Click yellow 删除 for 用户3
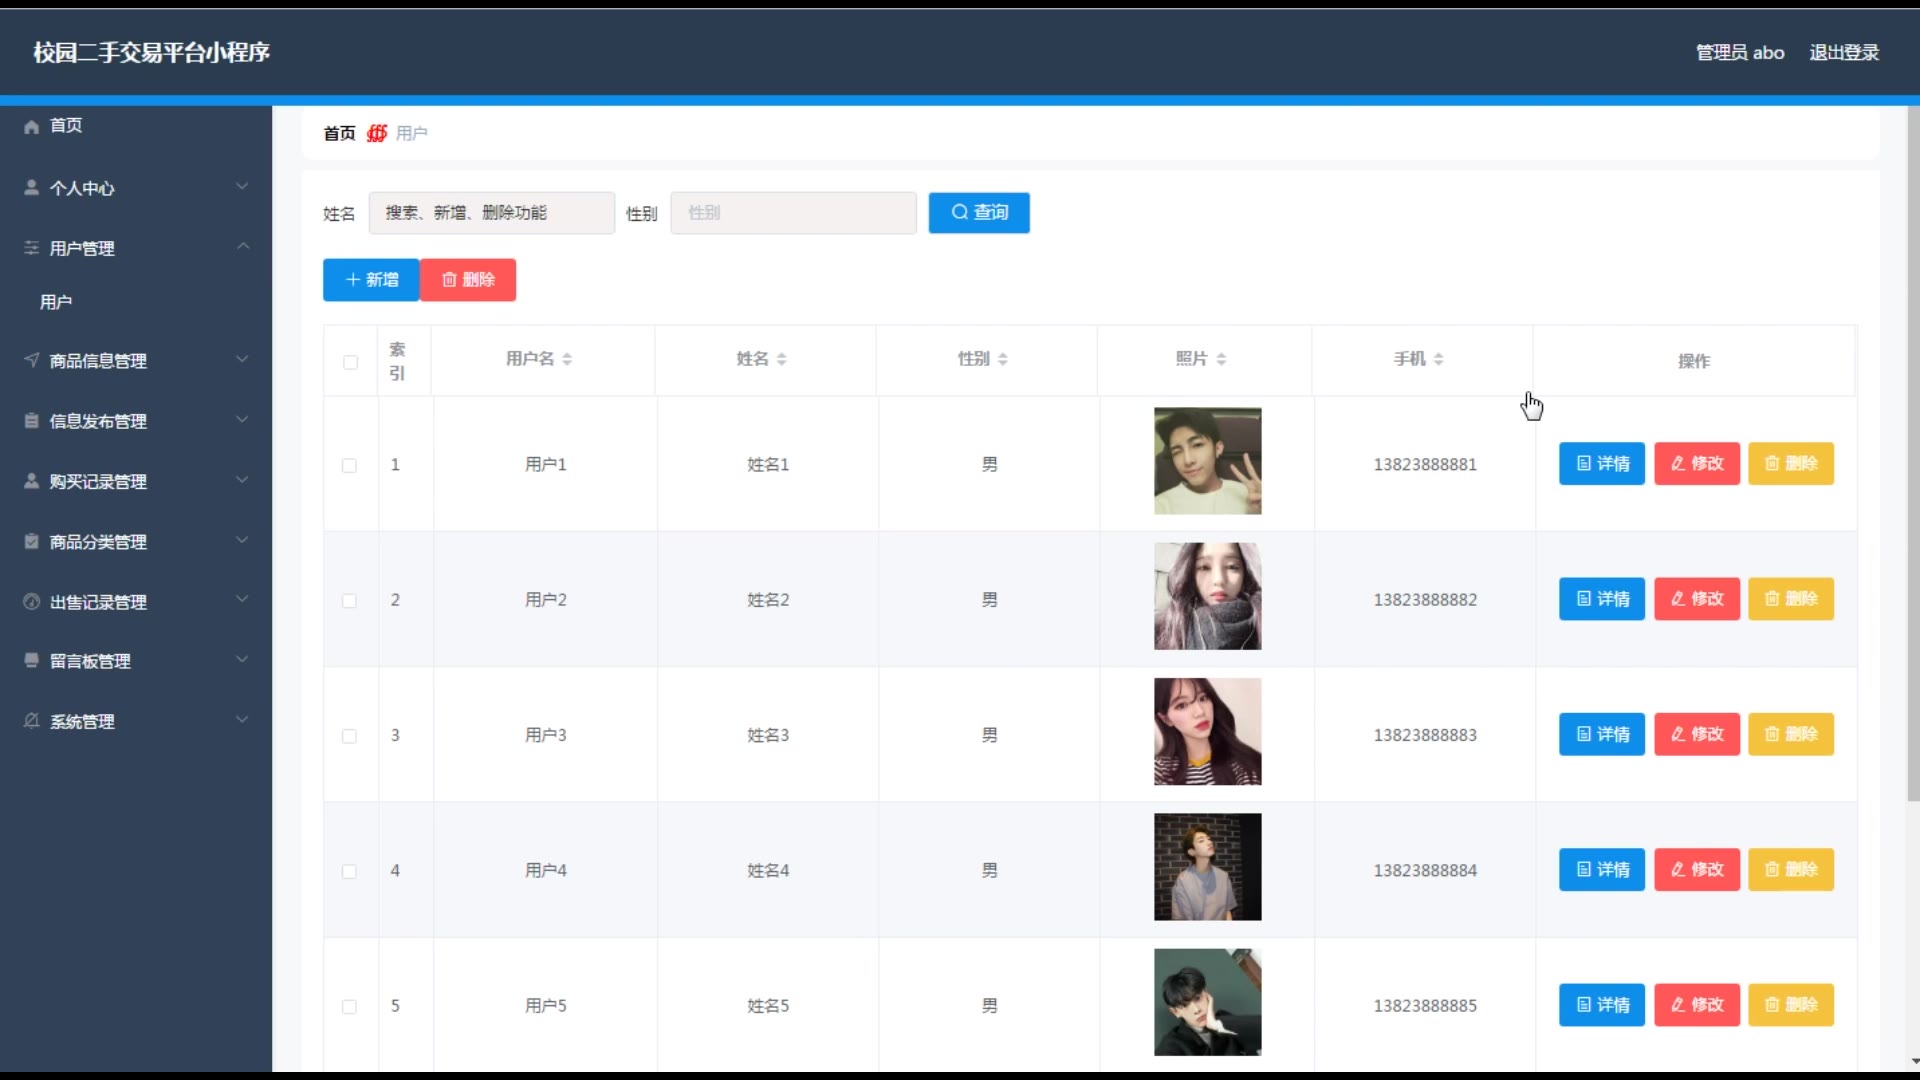Viewport: 1920px width, 1080px height. point(1791,734)
